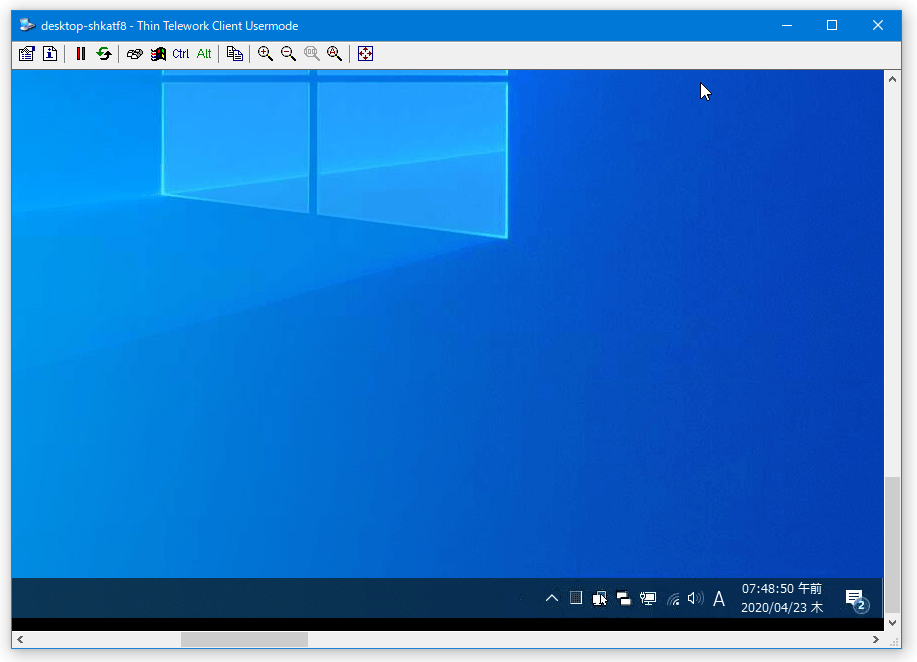Click the clipboard copy documents icon
This screenshot has height=662, width=917.
(235, 54)
